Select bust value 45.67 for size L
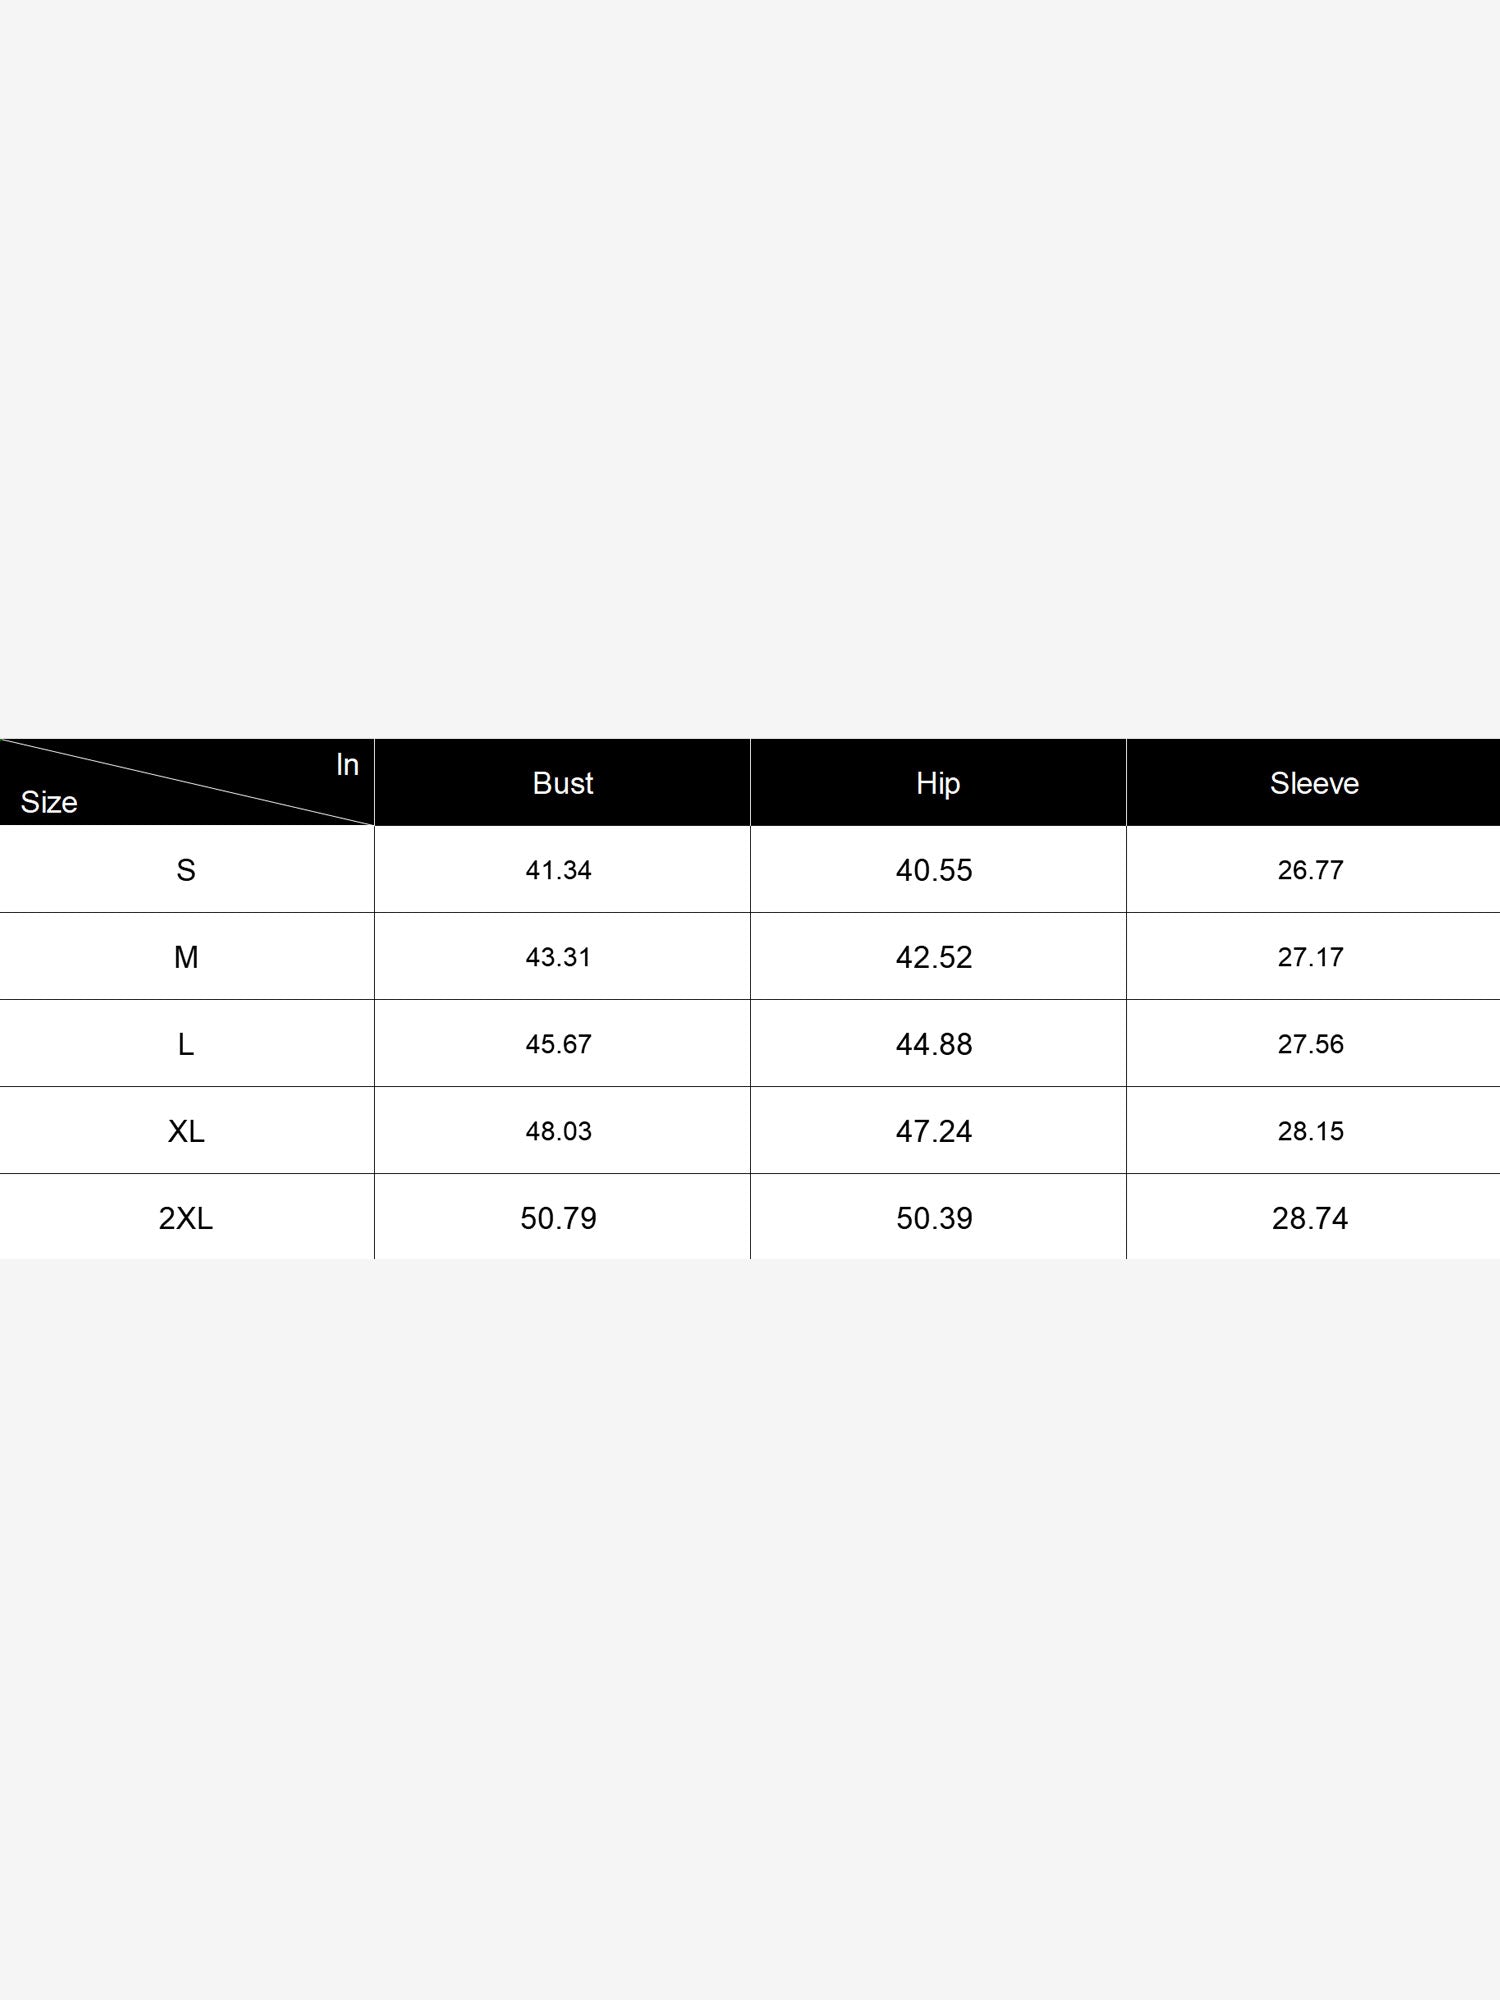1500x2000 pixels. point(558,1044)
